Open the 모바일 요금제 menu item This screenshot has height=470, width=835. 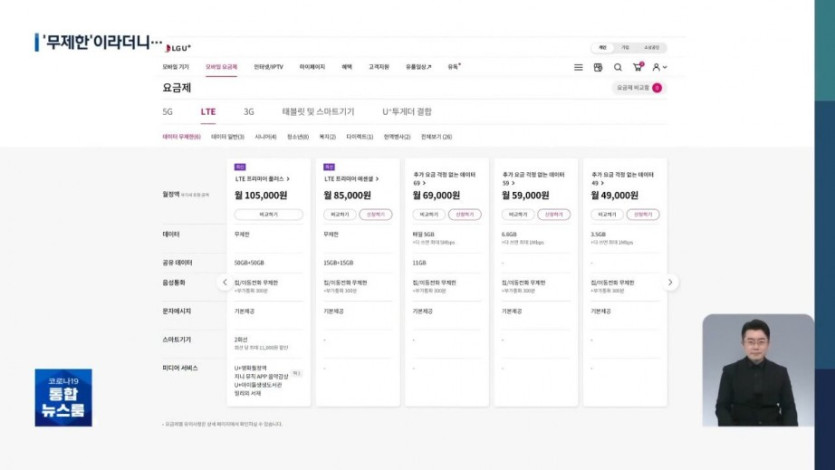221,66
